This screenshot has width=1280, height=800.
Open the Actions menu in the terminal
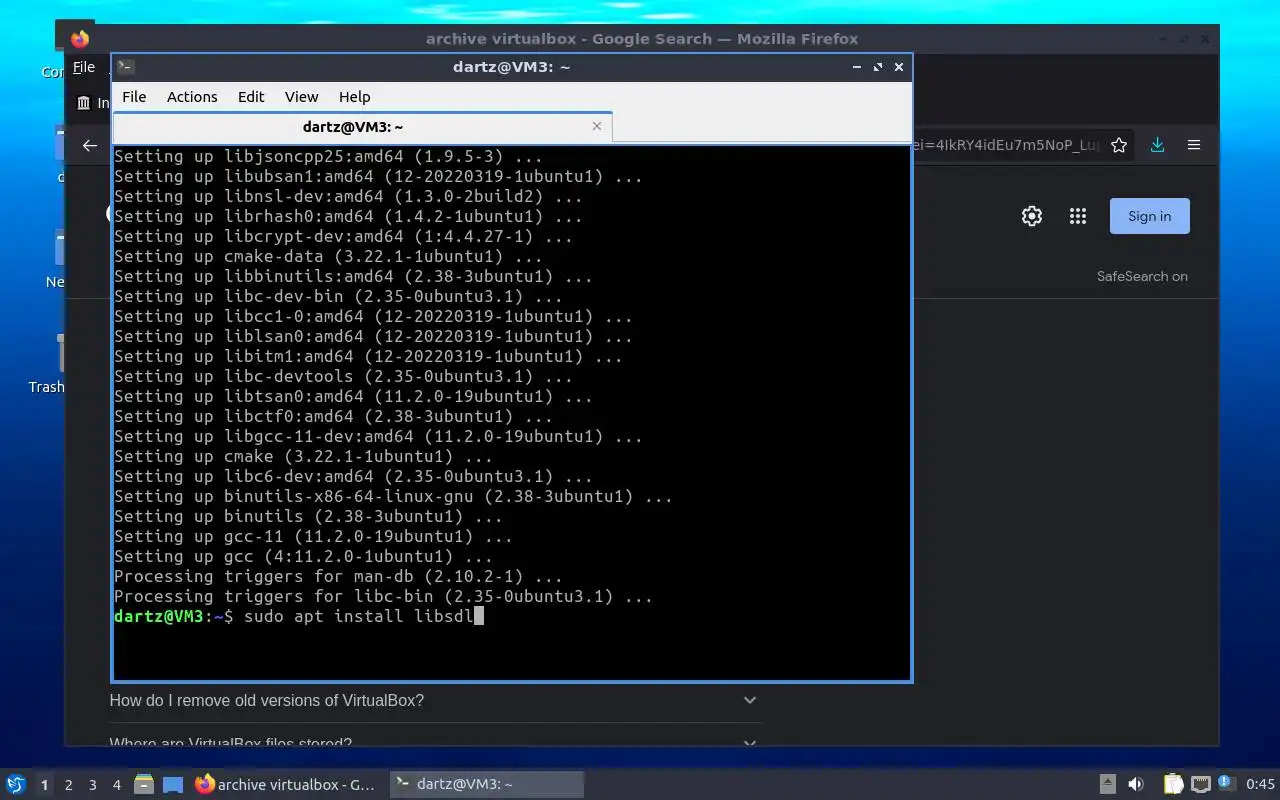pos(192,97)
